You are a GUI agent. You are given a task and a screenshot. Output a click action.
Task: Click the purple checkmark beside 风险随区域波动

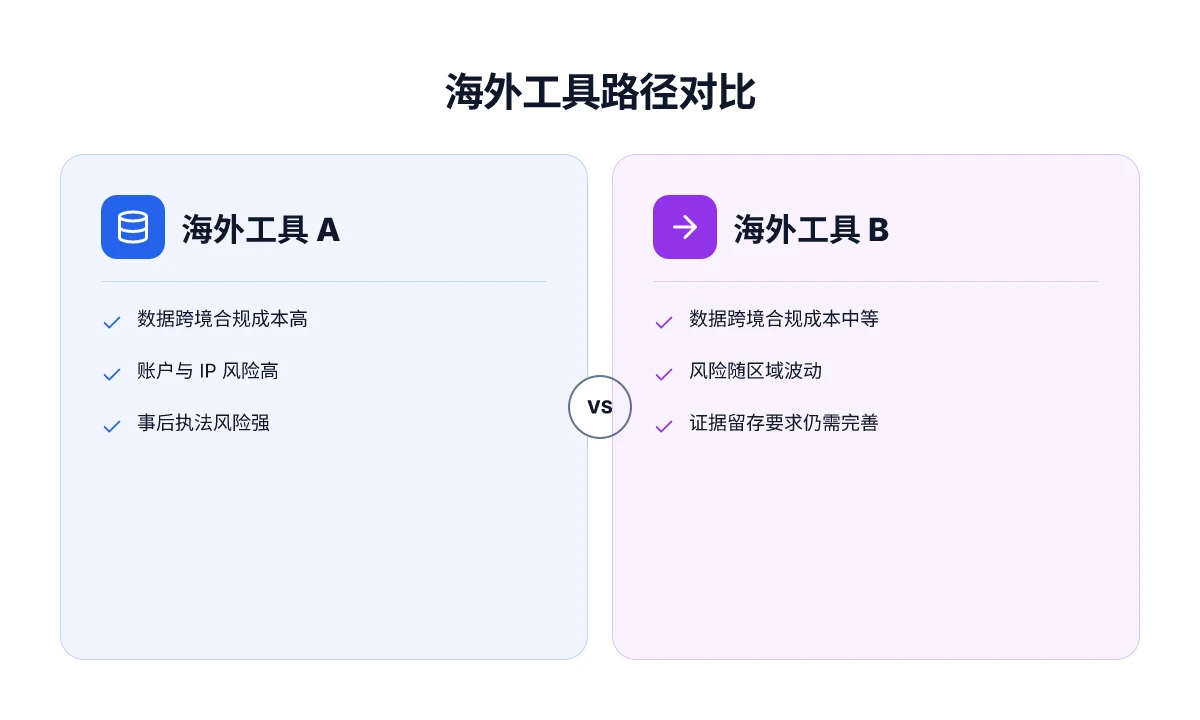[x=663, y=374]
